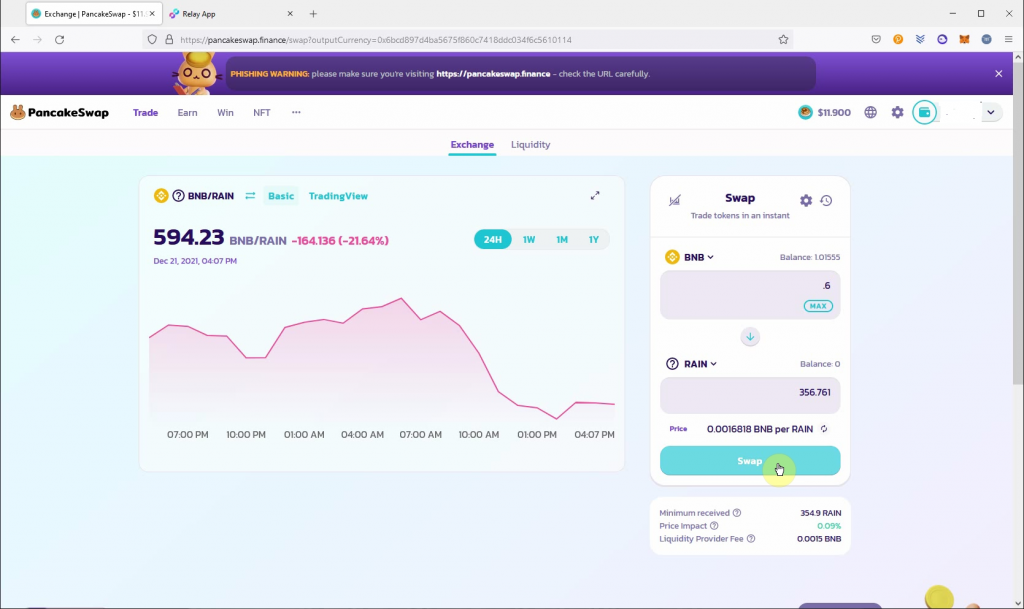Image resolution: width=1024 pixels, height=609 pixels.
Task: Close the phishing warning banner
Action: click(999, 74)
